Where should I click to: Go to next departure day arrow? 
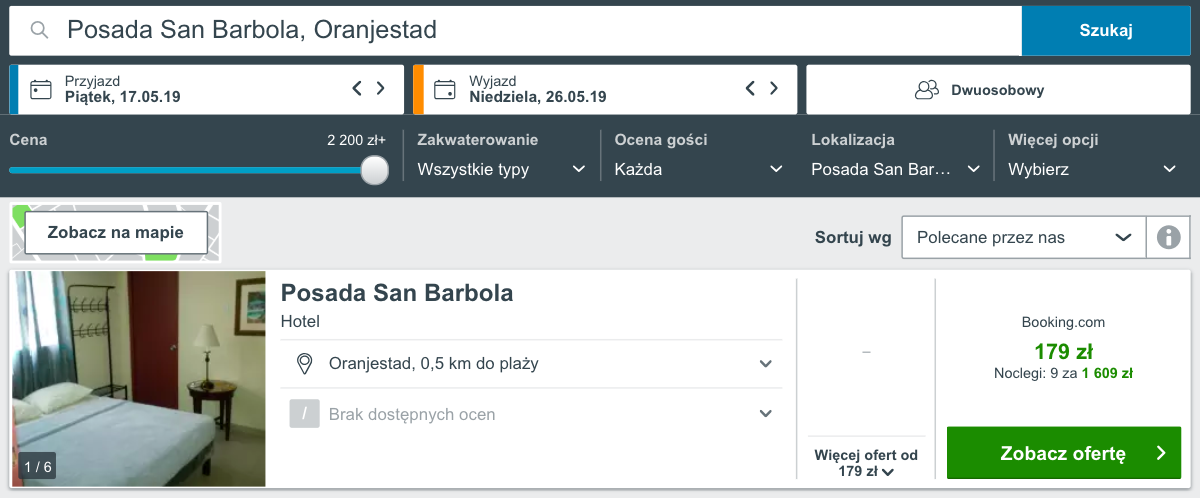pyautogui.click(x=773, y=89)
